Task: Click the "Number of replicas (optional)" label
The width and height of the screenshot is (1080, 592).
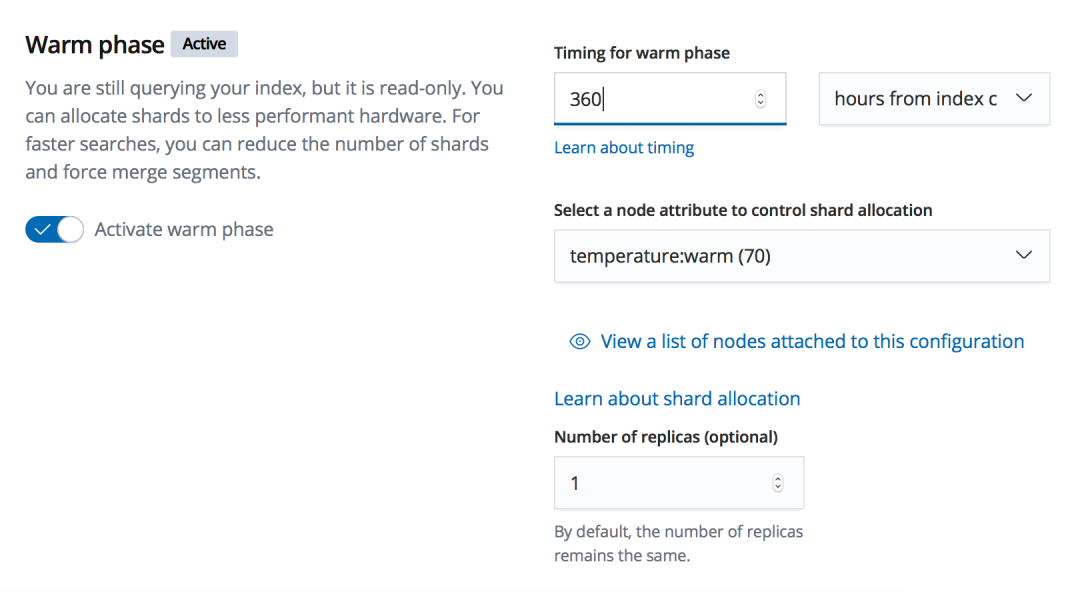Action: pos(666,437)
